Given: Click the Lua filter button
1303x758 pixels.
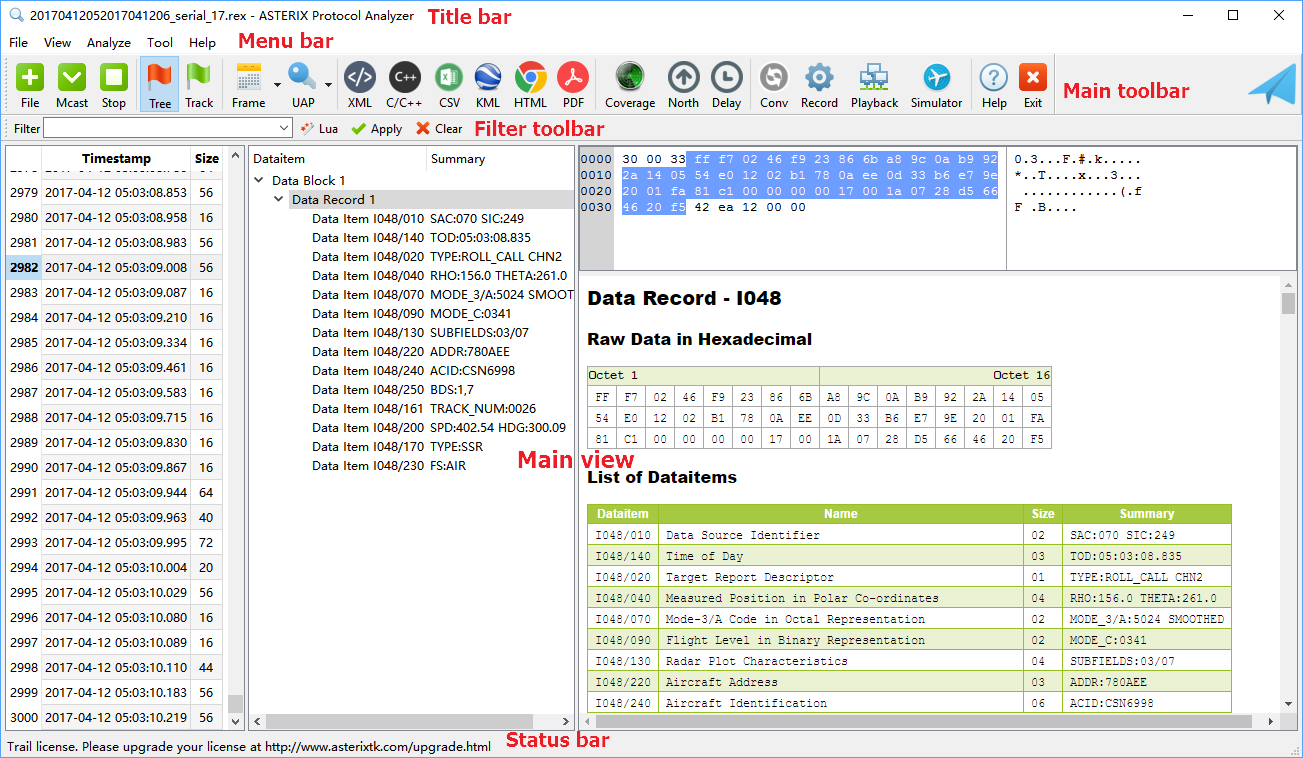Looking at the screenshot, I should (x=319, y=129).
